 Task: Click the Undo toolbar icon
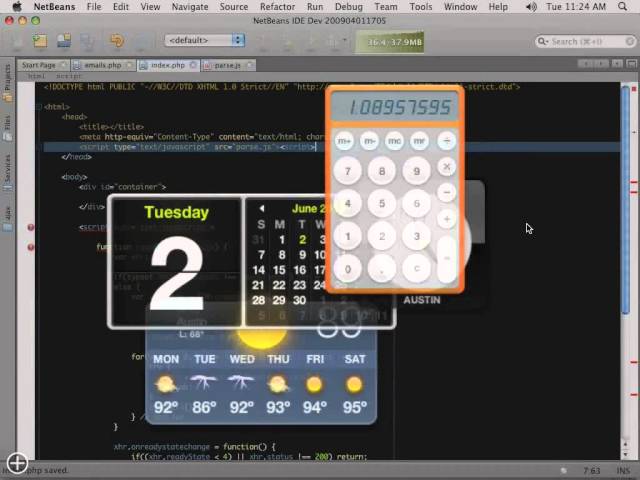tap(116, 41)
